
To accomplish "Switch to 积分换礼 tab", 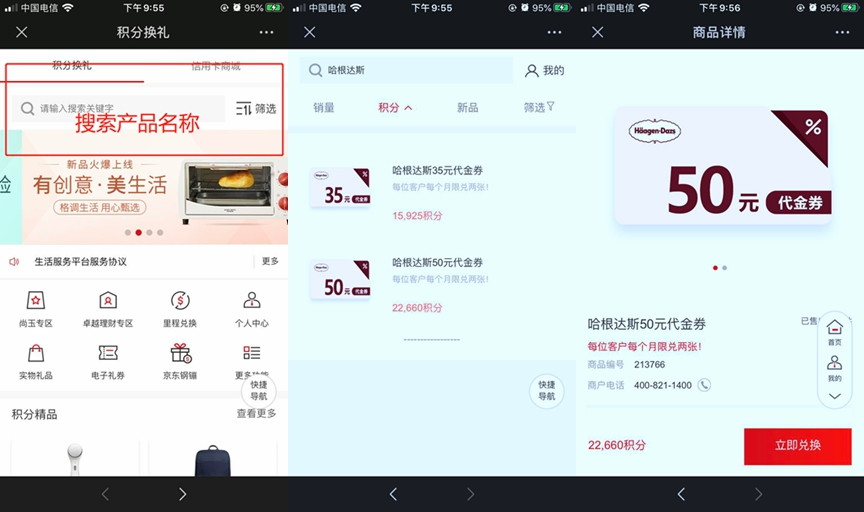I will (72, 66).
